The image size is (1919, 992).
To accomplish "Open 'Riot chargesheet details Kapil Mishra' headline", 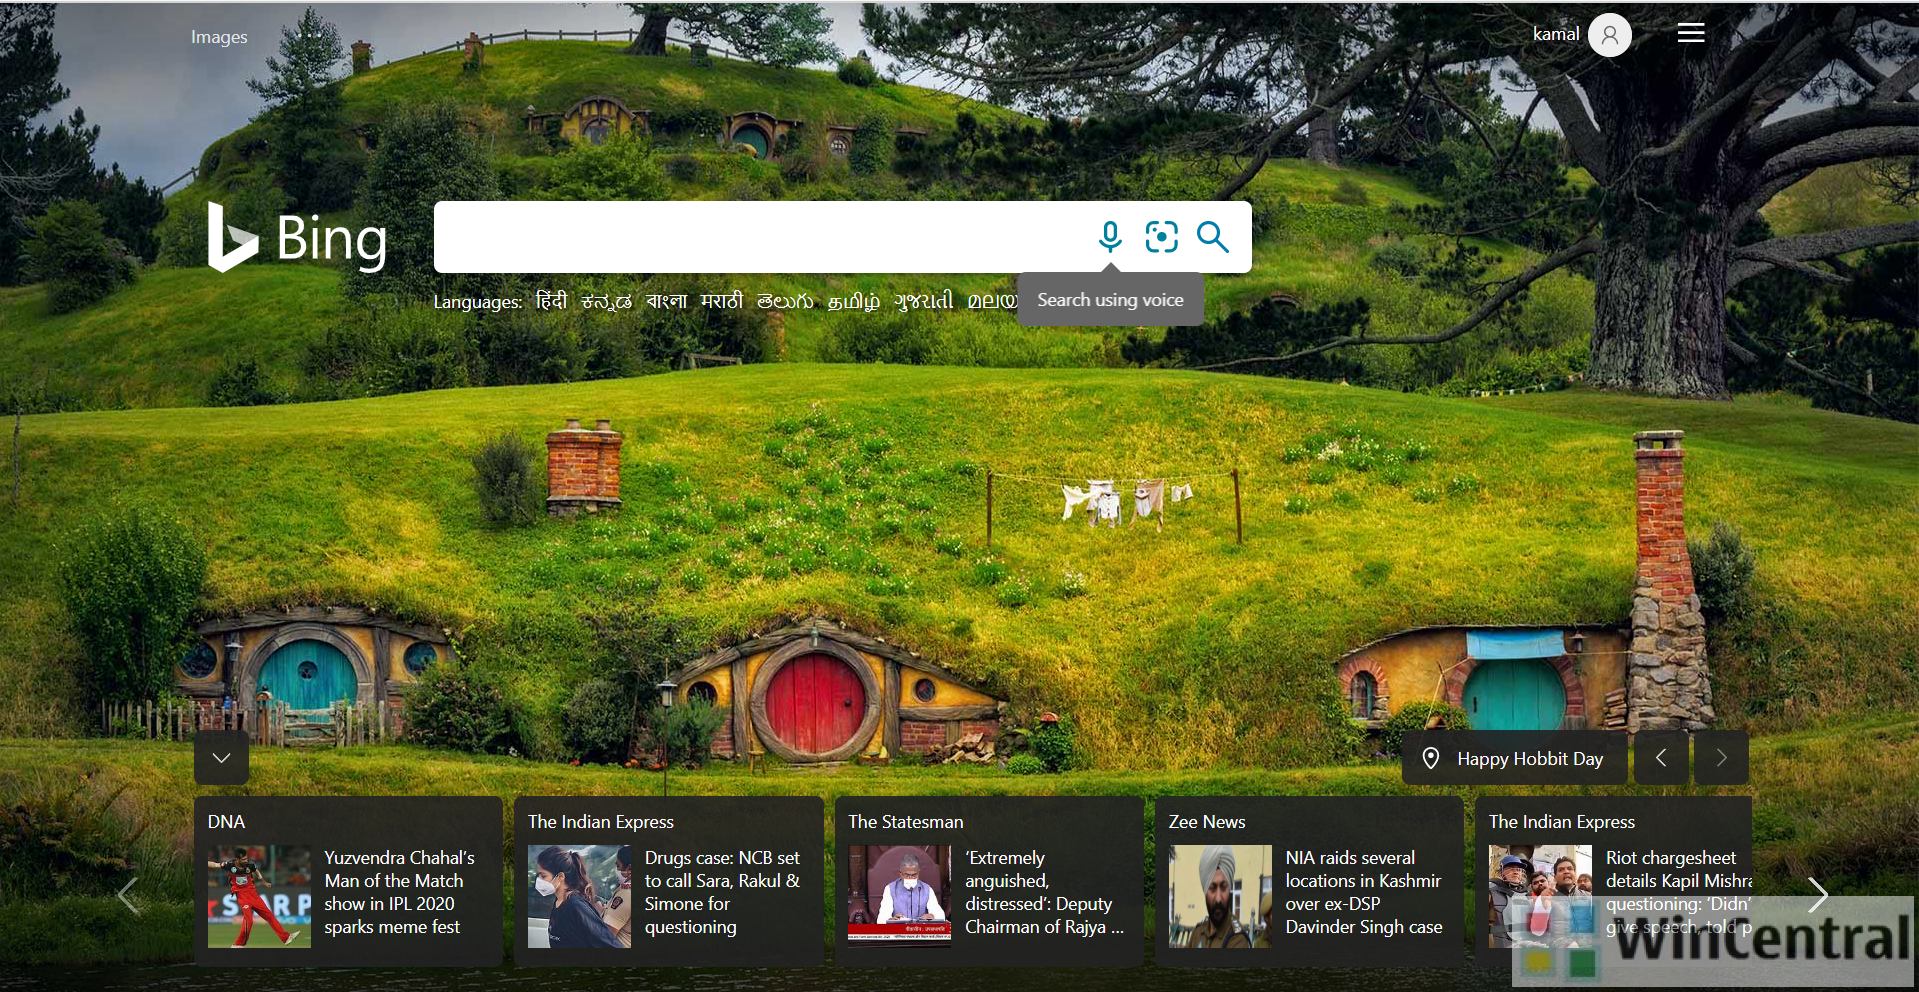I will (x=1679, y=892).
